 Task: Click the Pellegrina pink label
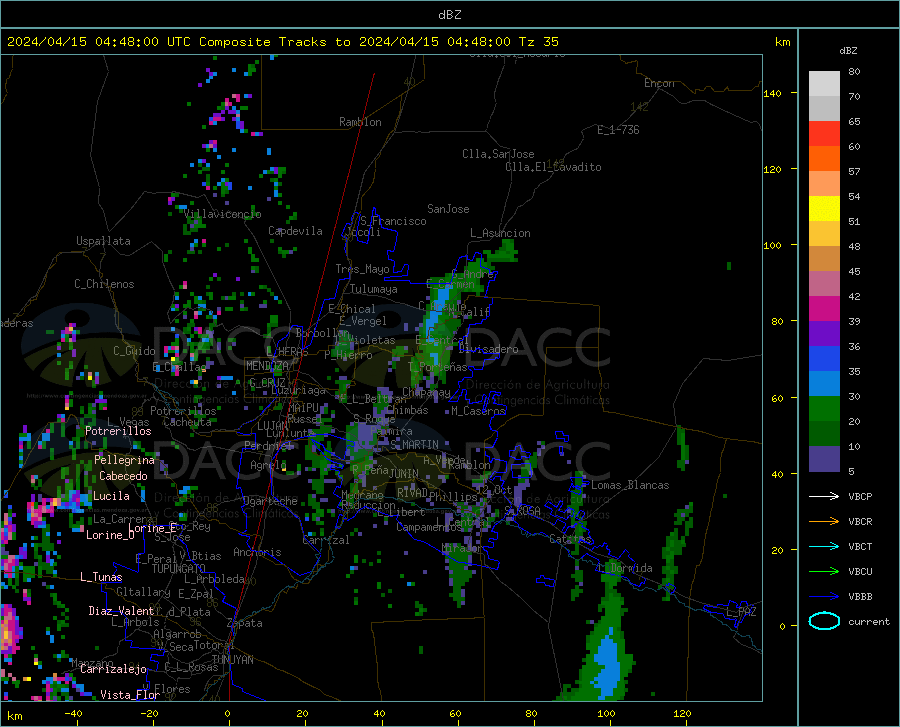tap(125, 460)
